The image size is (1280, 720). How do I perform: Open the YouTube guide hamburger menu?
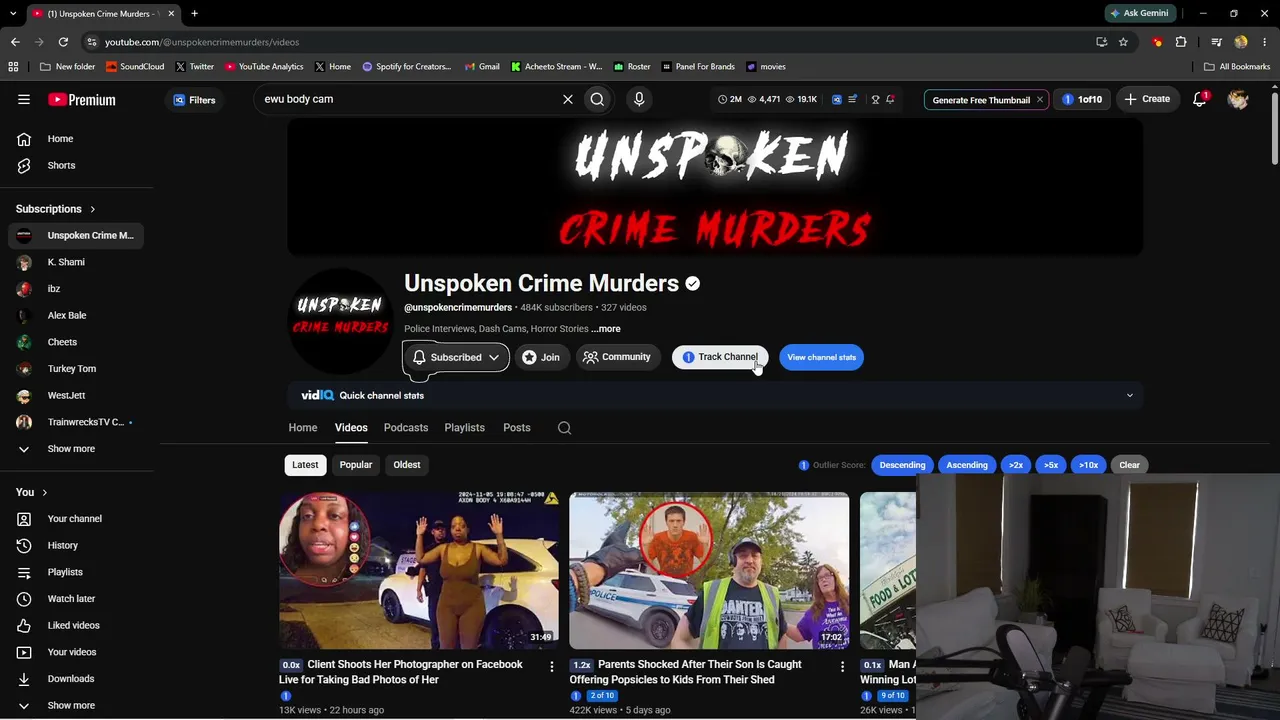point(24,100)
